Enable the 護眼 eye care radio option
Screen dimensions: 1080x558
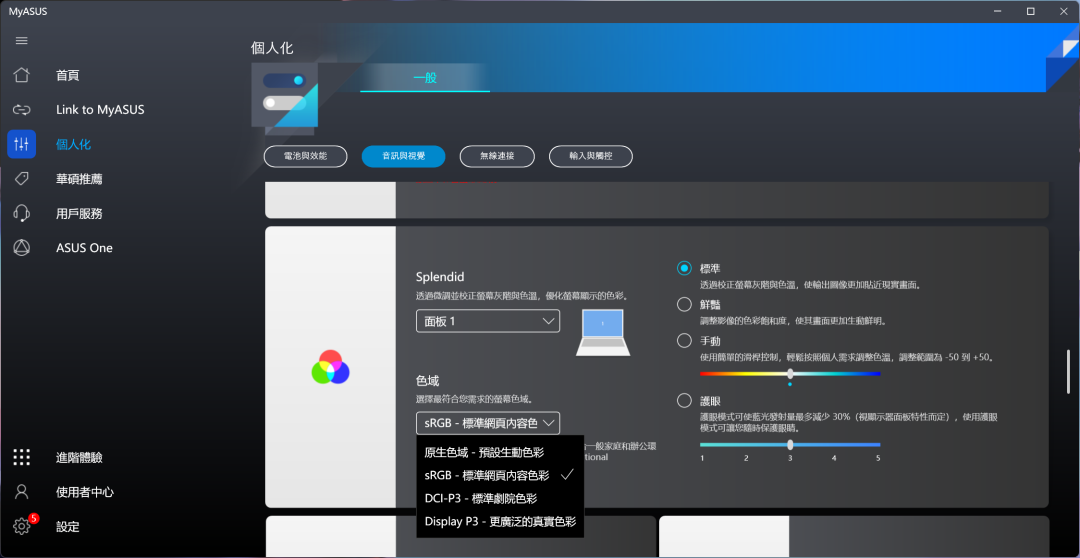pyautogui.click(x=684, y=400)
